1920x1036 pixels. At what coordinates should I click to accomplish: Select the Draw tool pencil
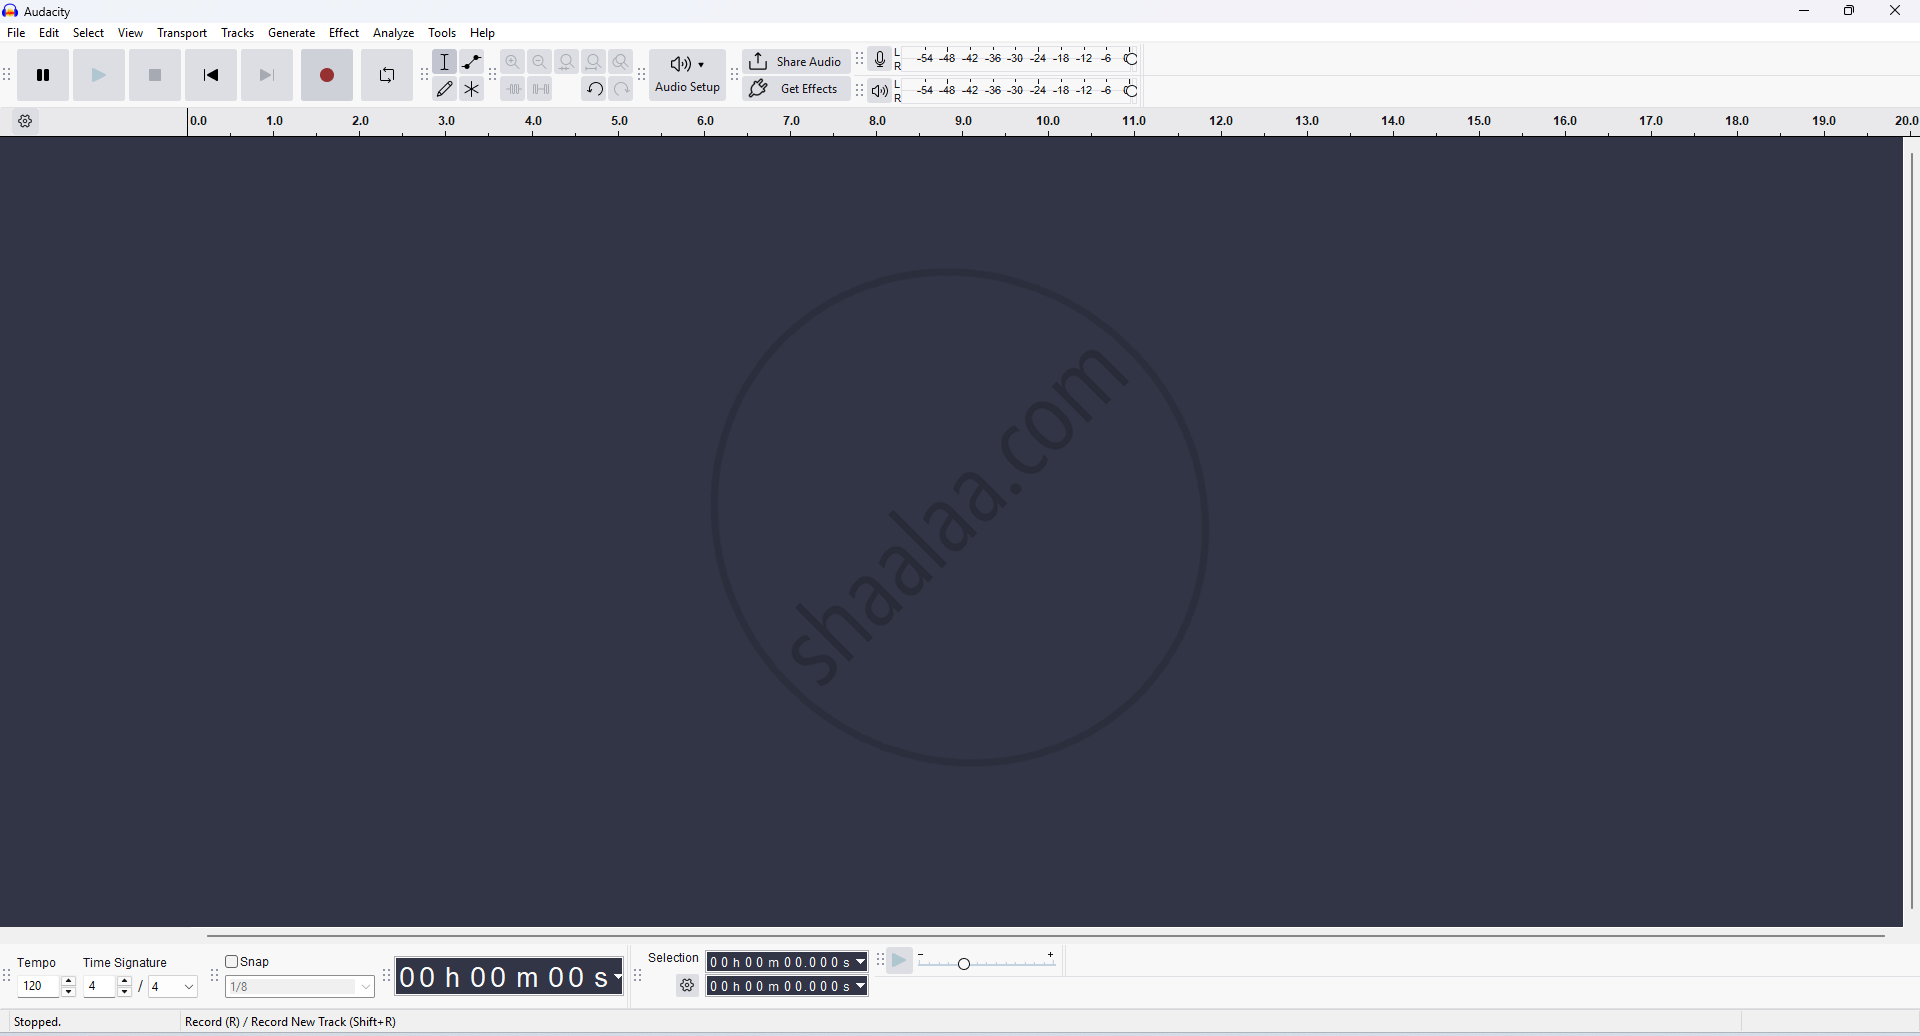[x=445, y=89]
